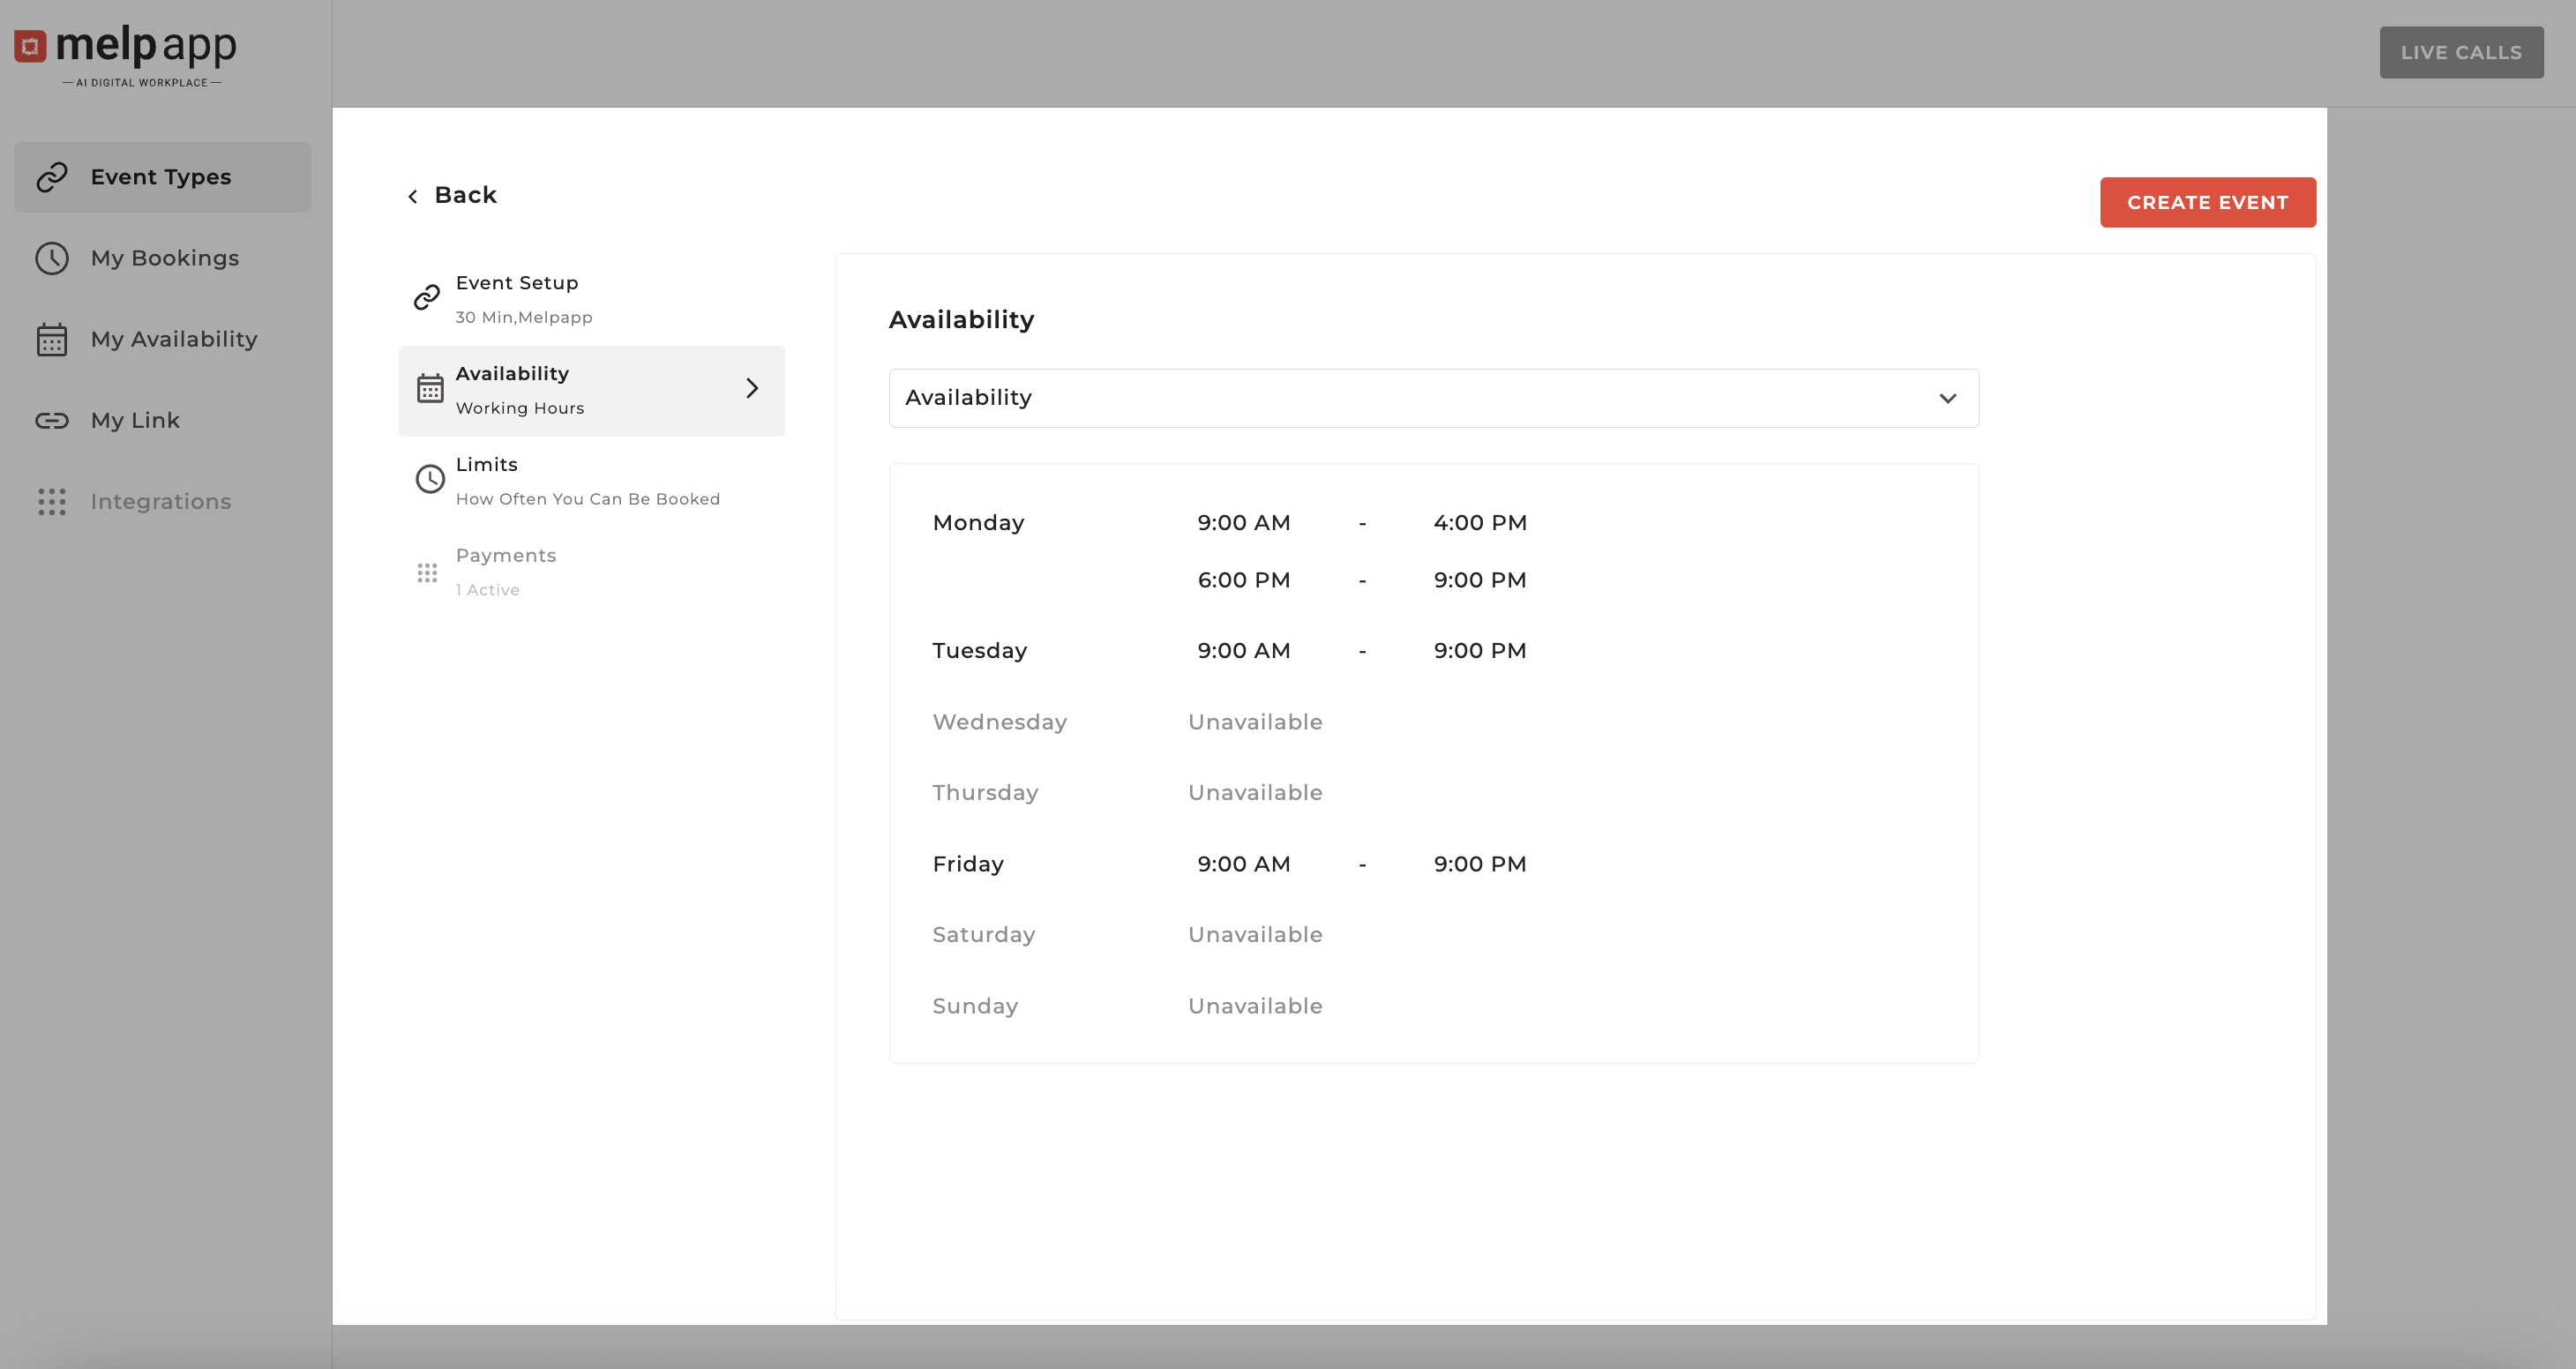Click the Limits clock icon
2576x1369 pixels.
tap(430, 479)
